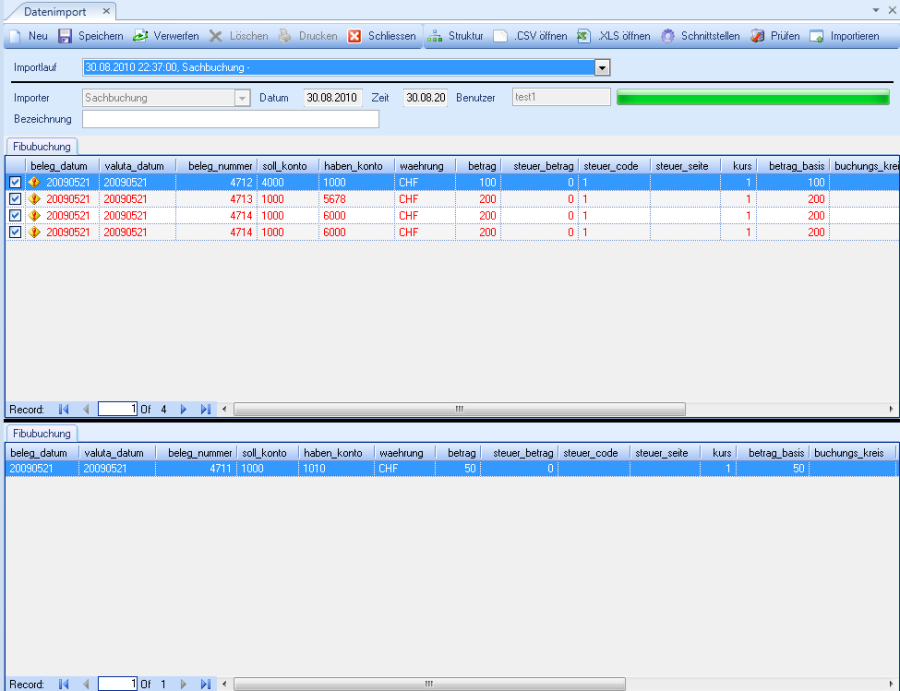This screenshot has height=691, width=900.
Task: Open the Importer Sachbuchung dropdown arrow
Action: click(242, 98)
